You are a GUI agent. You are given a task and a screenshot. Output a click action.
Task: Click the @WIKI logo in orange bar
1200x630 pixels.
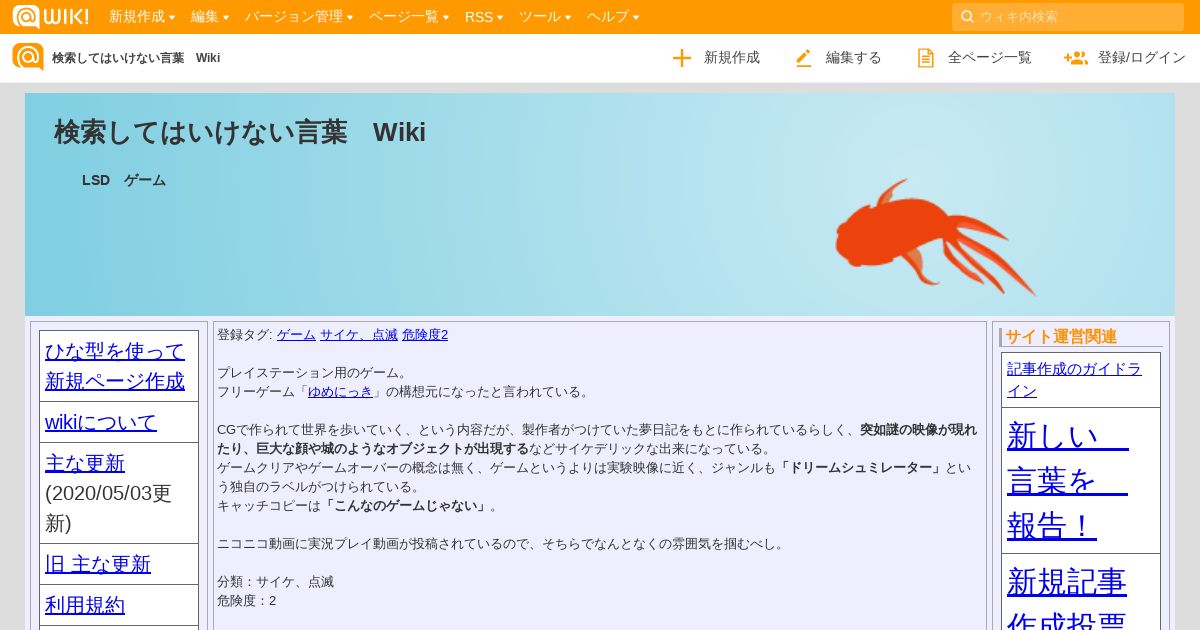coord(50,16)
